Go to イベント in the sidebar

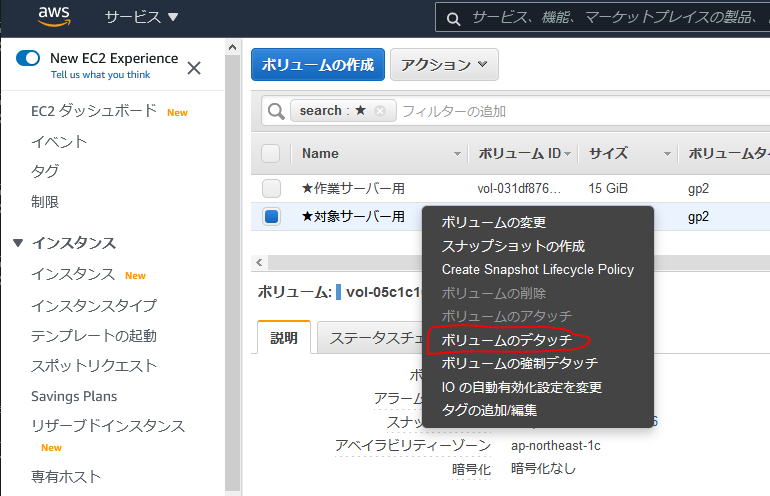click(x=59, y=141)
